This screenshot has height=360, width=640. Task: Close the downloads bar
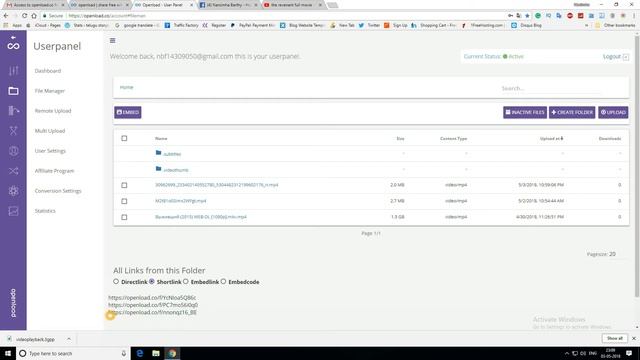634,338
